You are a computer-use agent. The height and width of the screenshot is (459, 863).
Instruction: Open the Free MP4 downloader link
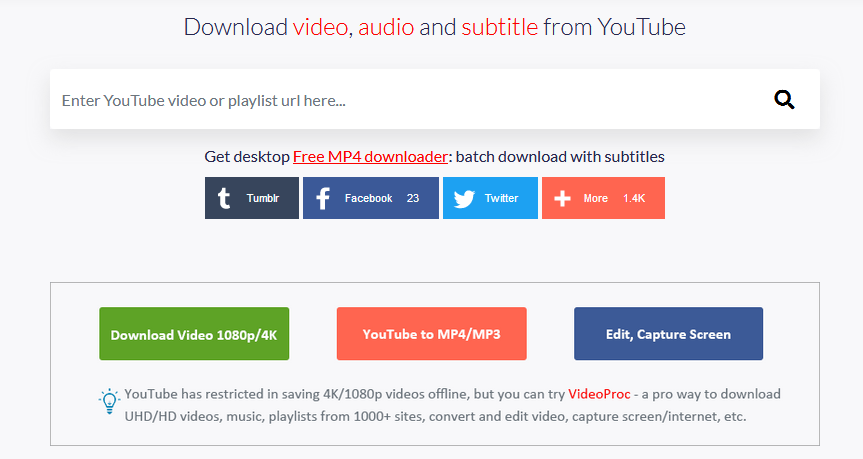369,157
